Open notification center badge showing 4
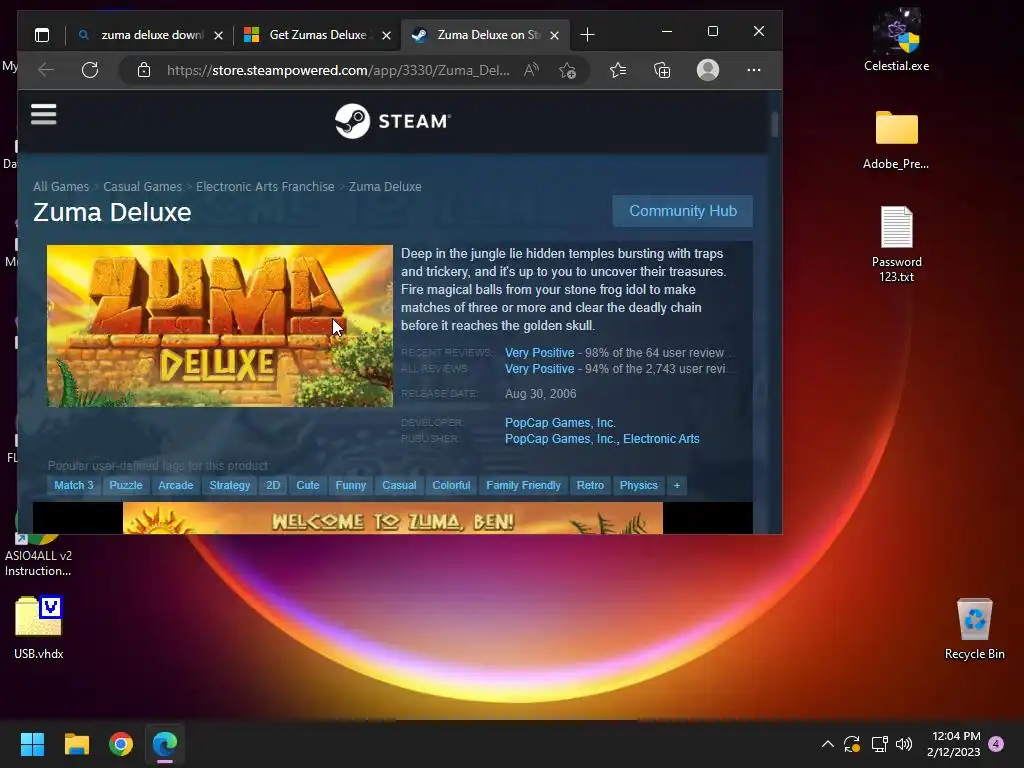This screenshot has height=768, width=1024. tap(997, 744)
